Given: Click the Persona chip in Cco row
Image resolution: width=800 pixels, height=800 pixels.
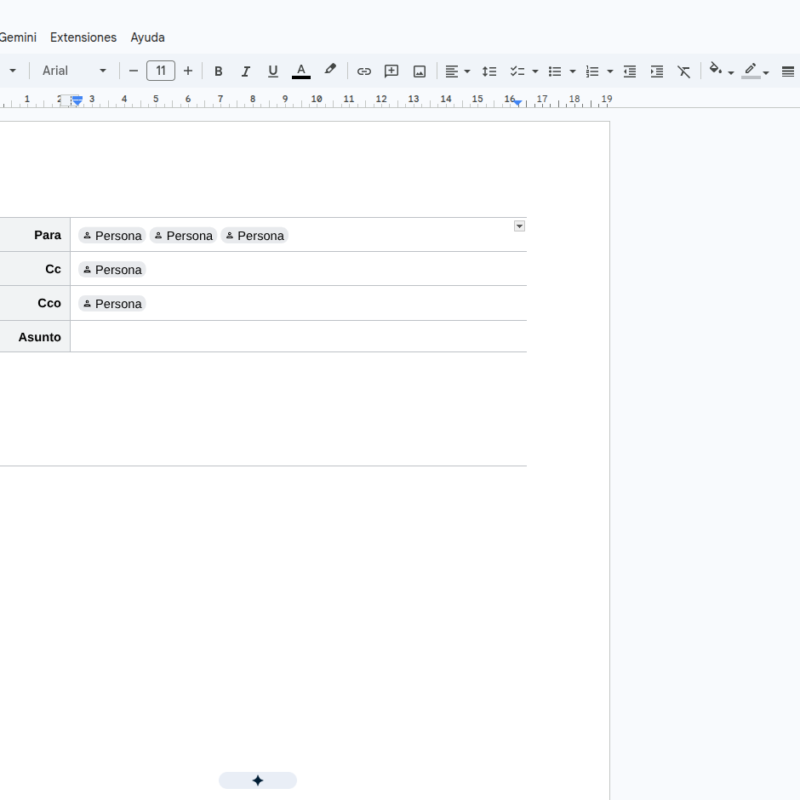Looking at the screenshot, I should [112, 304].
